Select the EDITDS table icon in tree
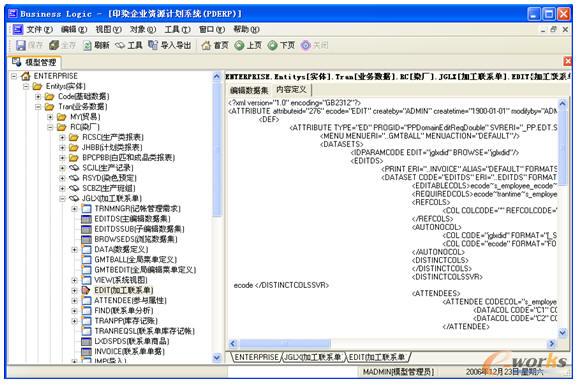The height and width of the screenshot is (385, 577). point(86,219)
